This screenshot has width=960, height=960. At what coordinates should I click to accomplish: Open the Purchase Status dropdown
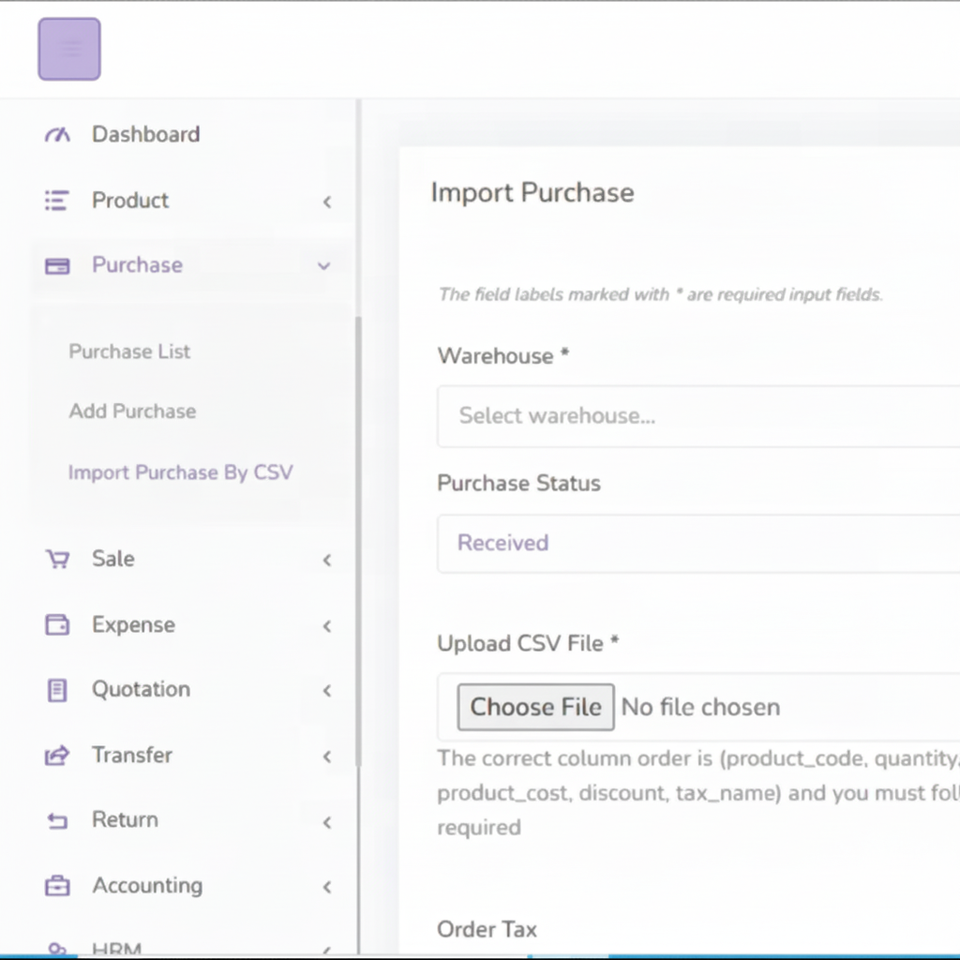tap(698, 543)
